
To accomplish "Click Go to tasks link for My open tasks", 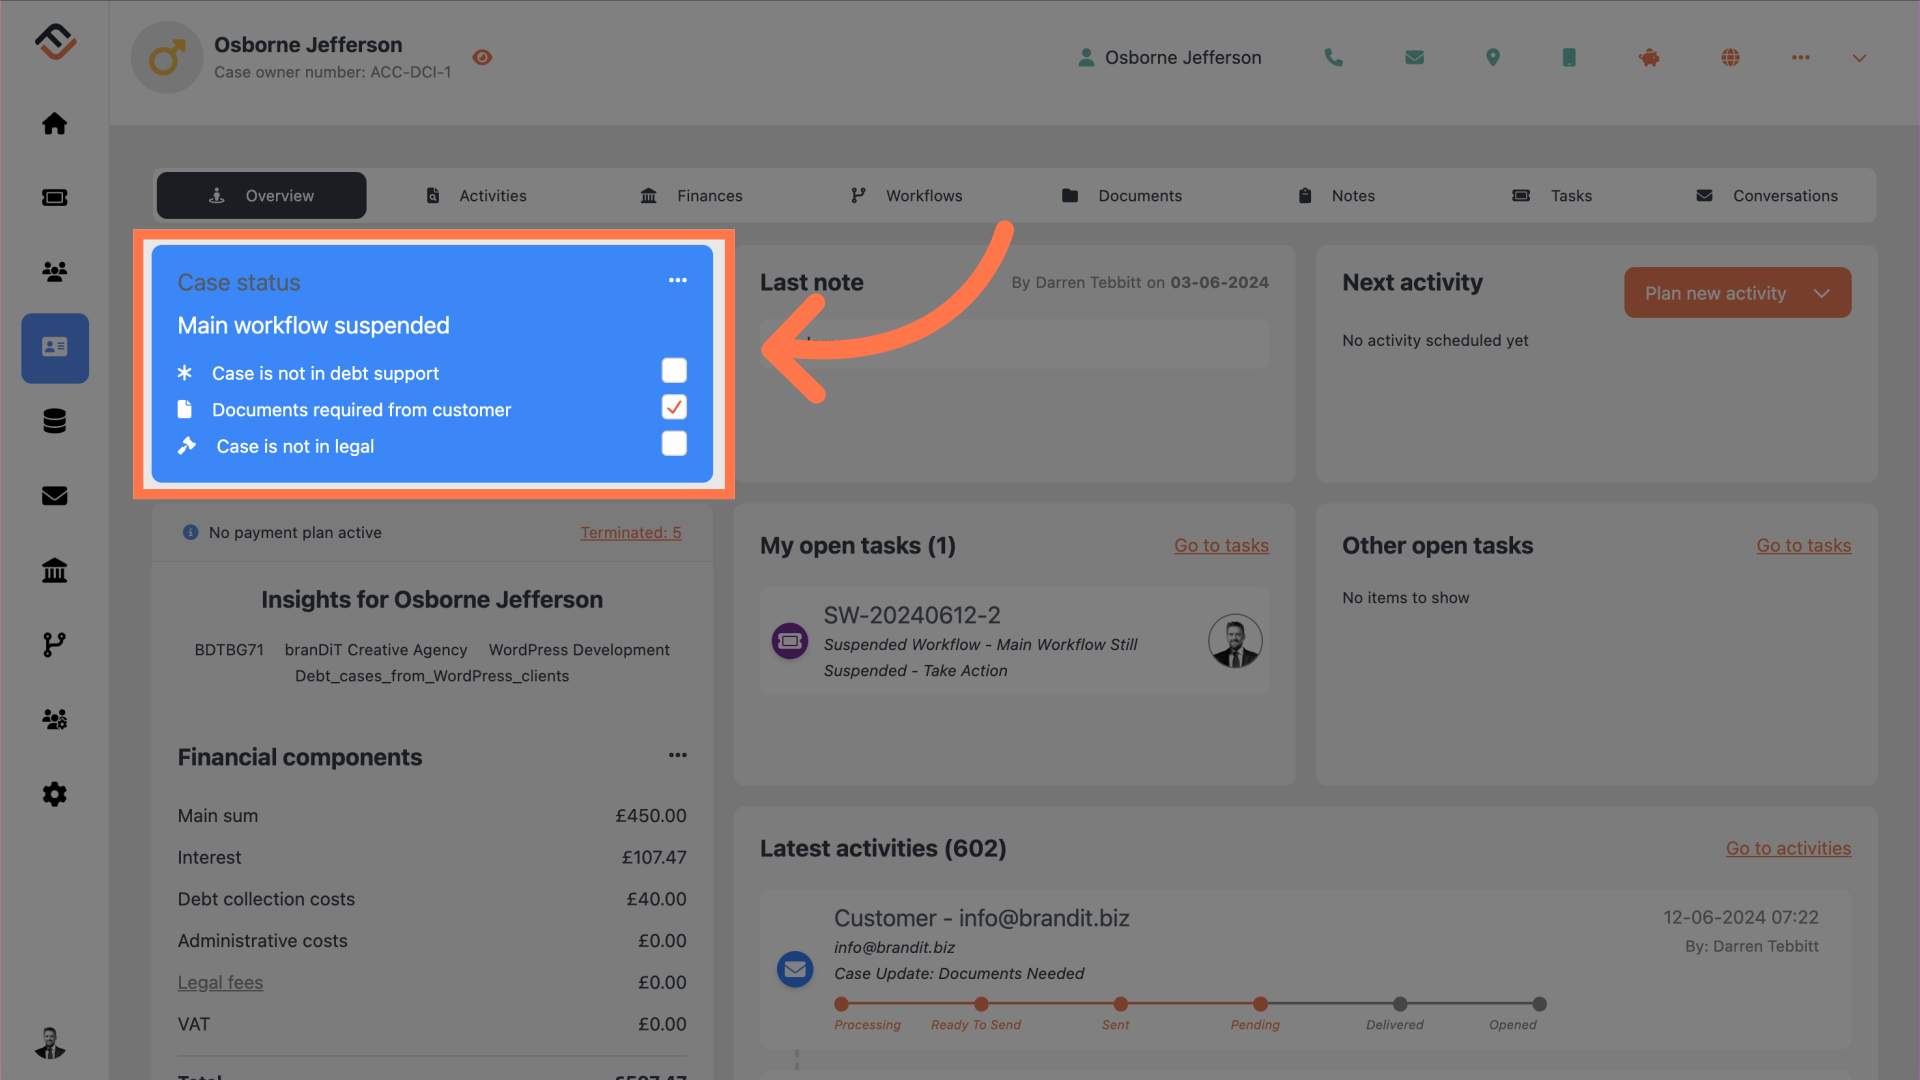I will [x=1221, y=543].
